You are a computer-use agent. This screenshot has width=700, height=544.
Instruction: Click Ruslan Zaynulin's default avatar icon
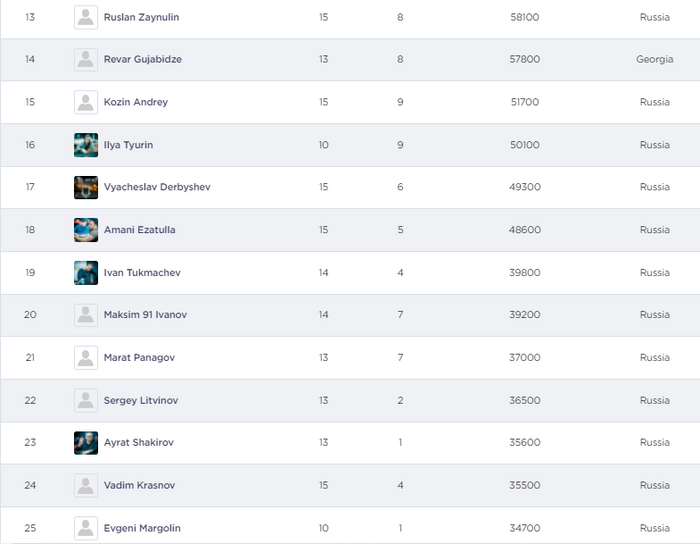tap(86, 17)
